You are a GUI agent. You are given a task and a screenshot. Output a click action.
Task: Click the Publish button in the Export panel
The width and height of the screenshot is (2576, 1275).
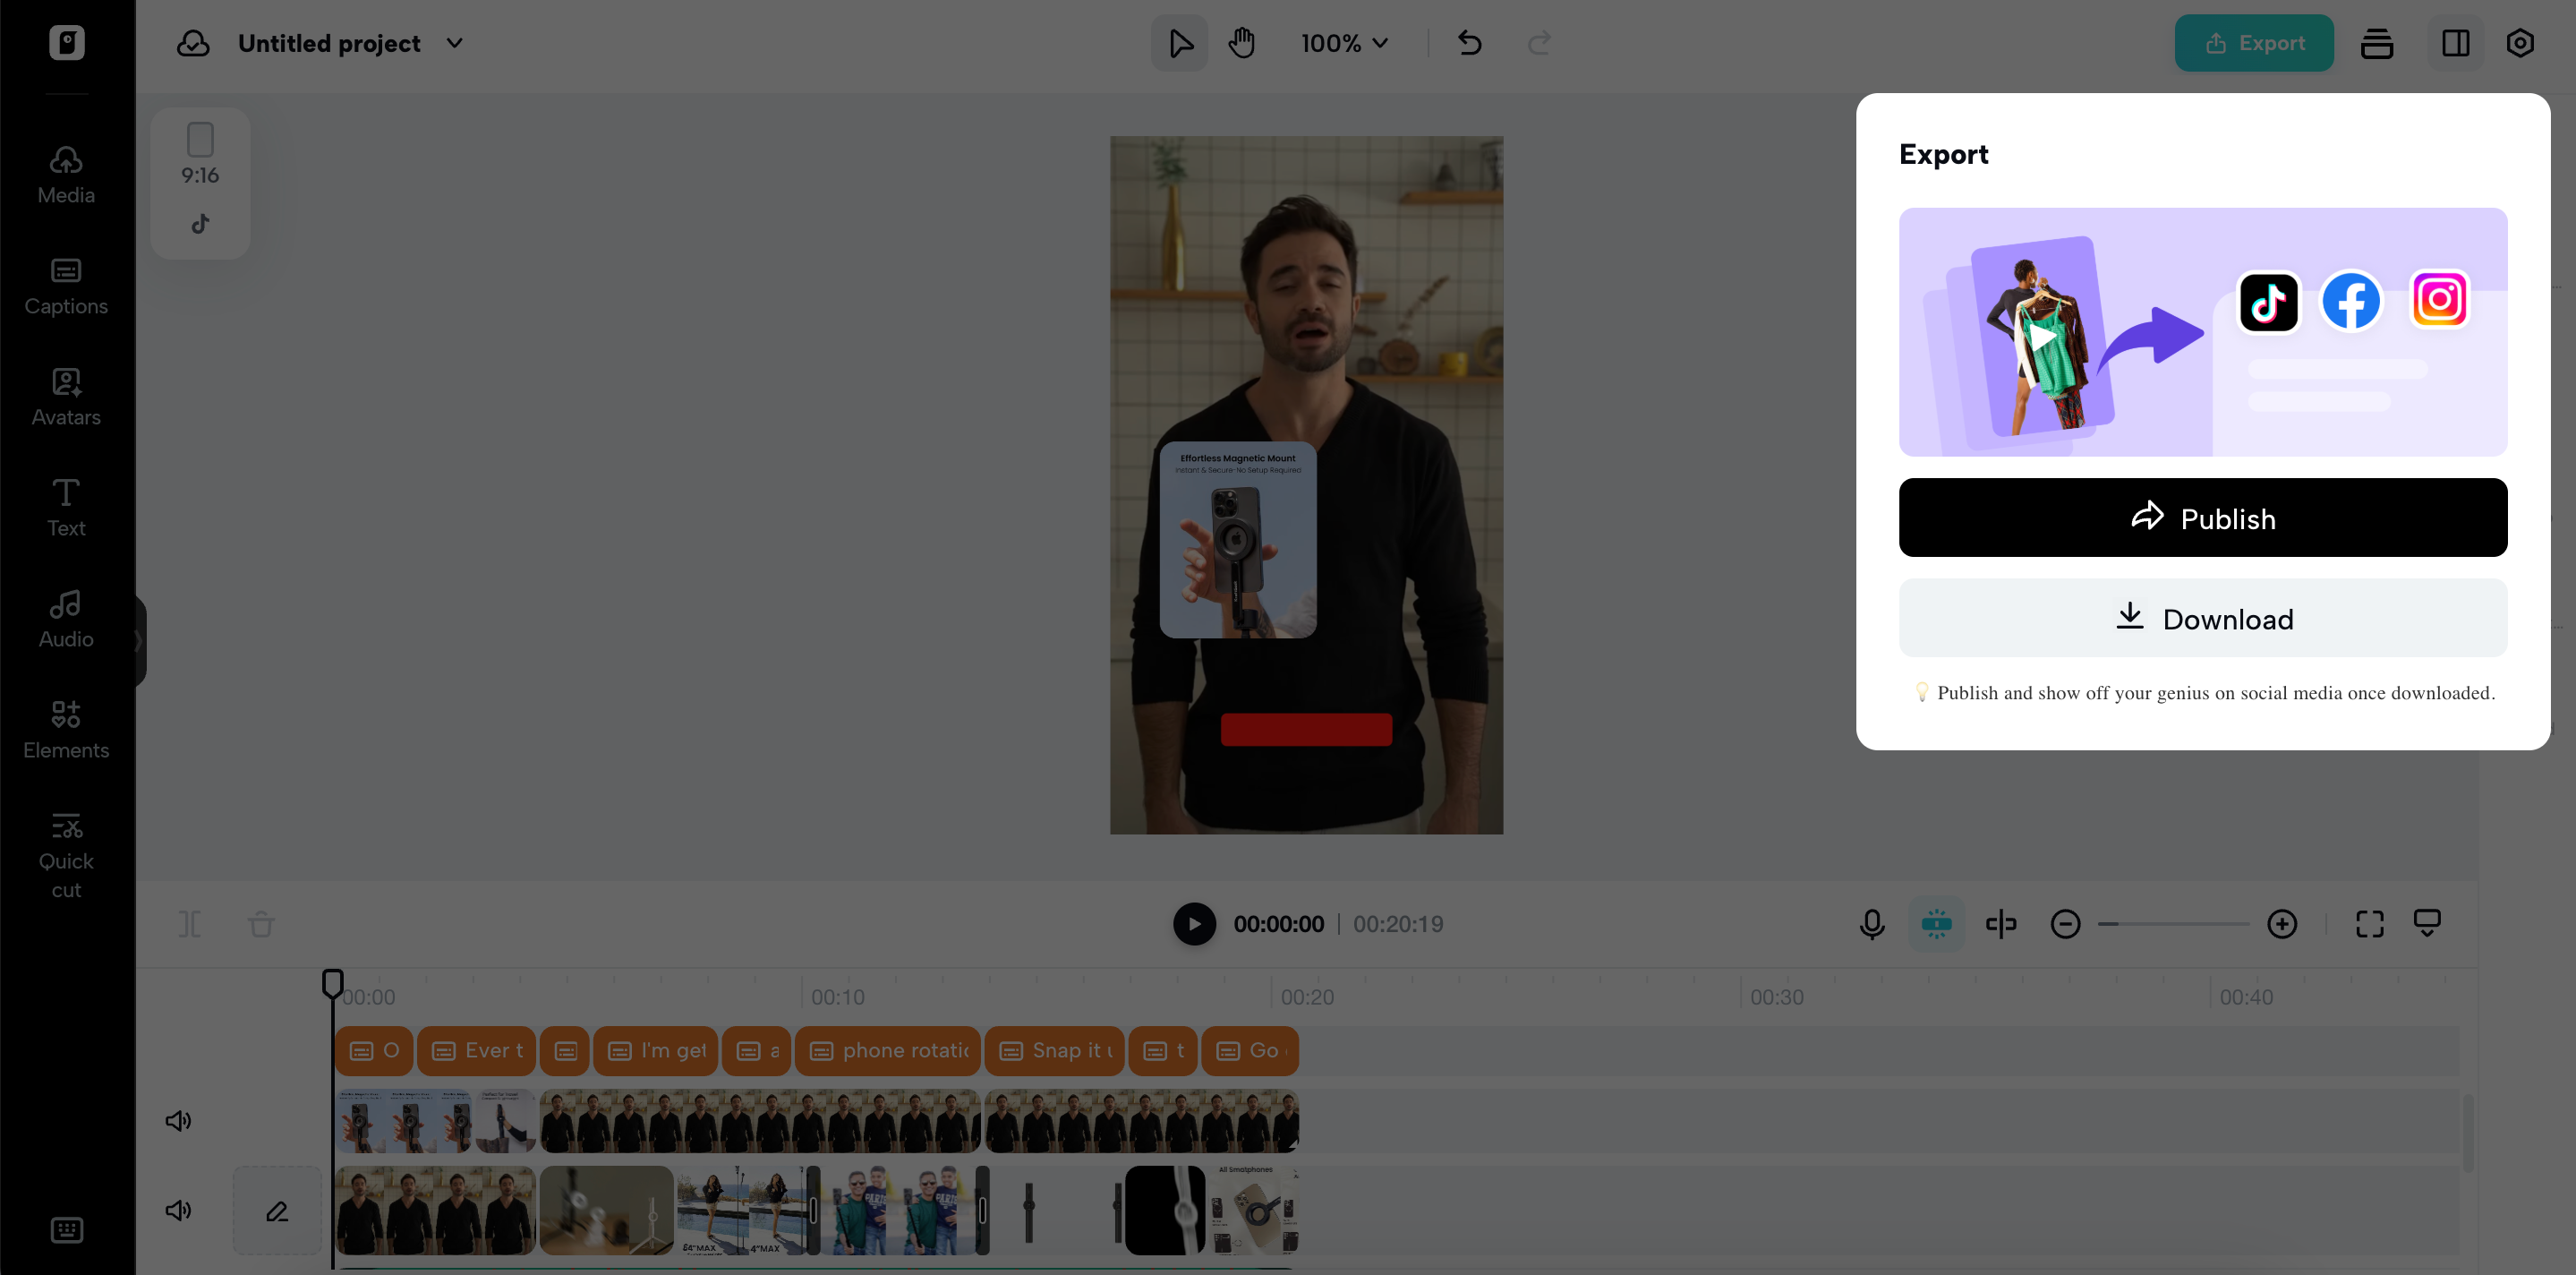tap(2202, 517)
